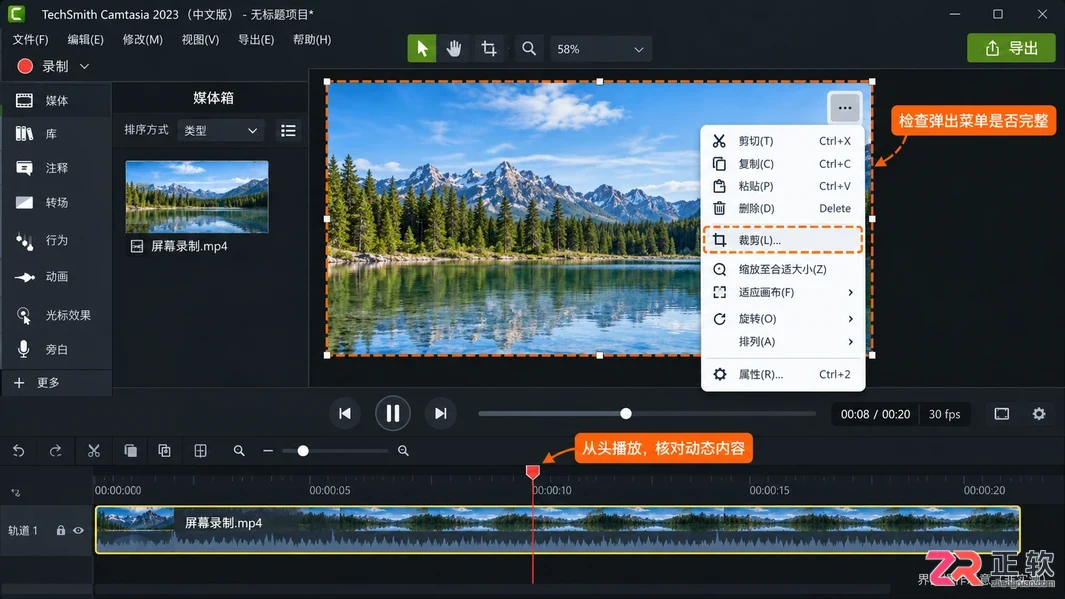
Task: Click the timeline zoom-to-fit magnifier icon
Action: coord(238,451)
